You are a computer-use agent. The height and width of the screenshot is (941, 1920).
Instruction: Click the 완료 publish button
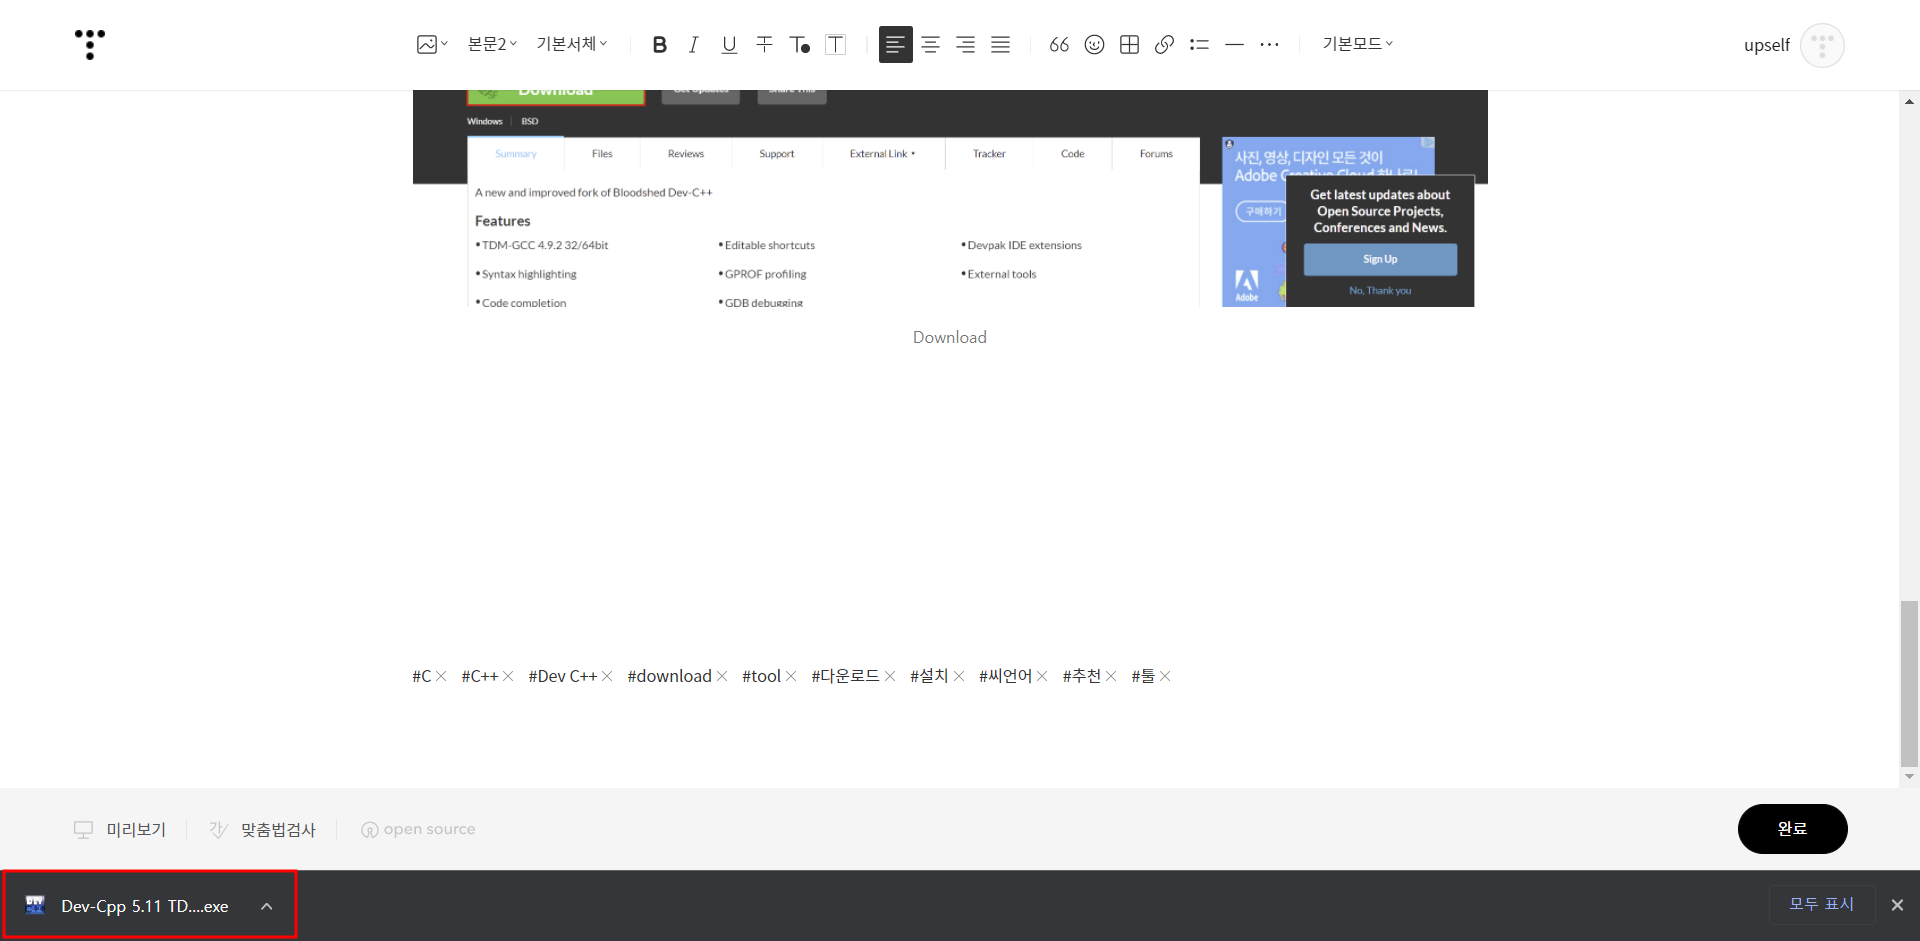point(1792,828)
